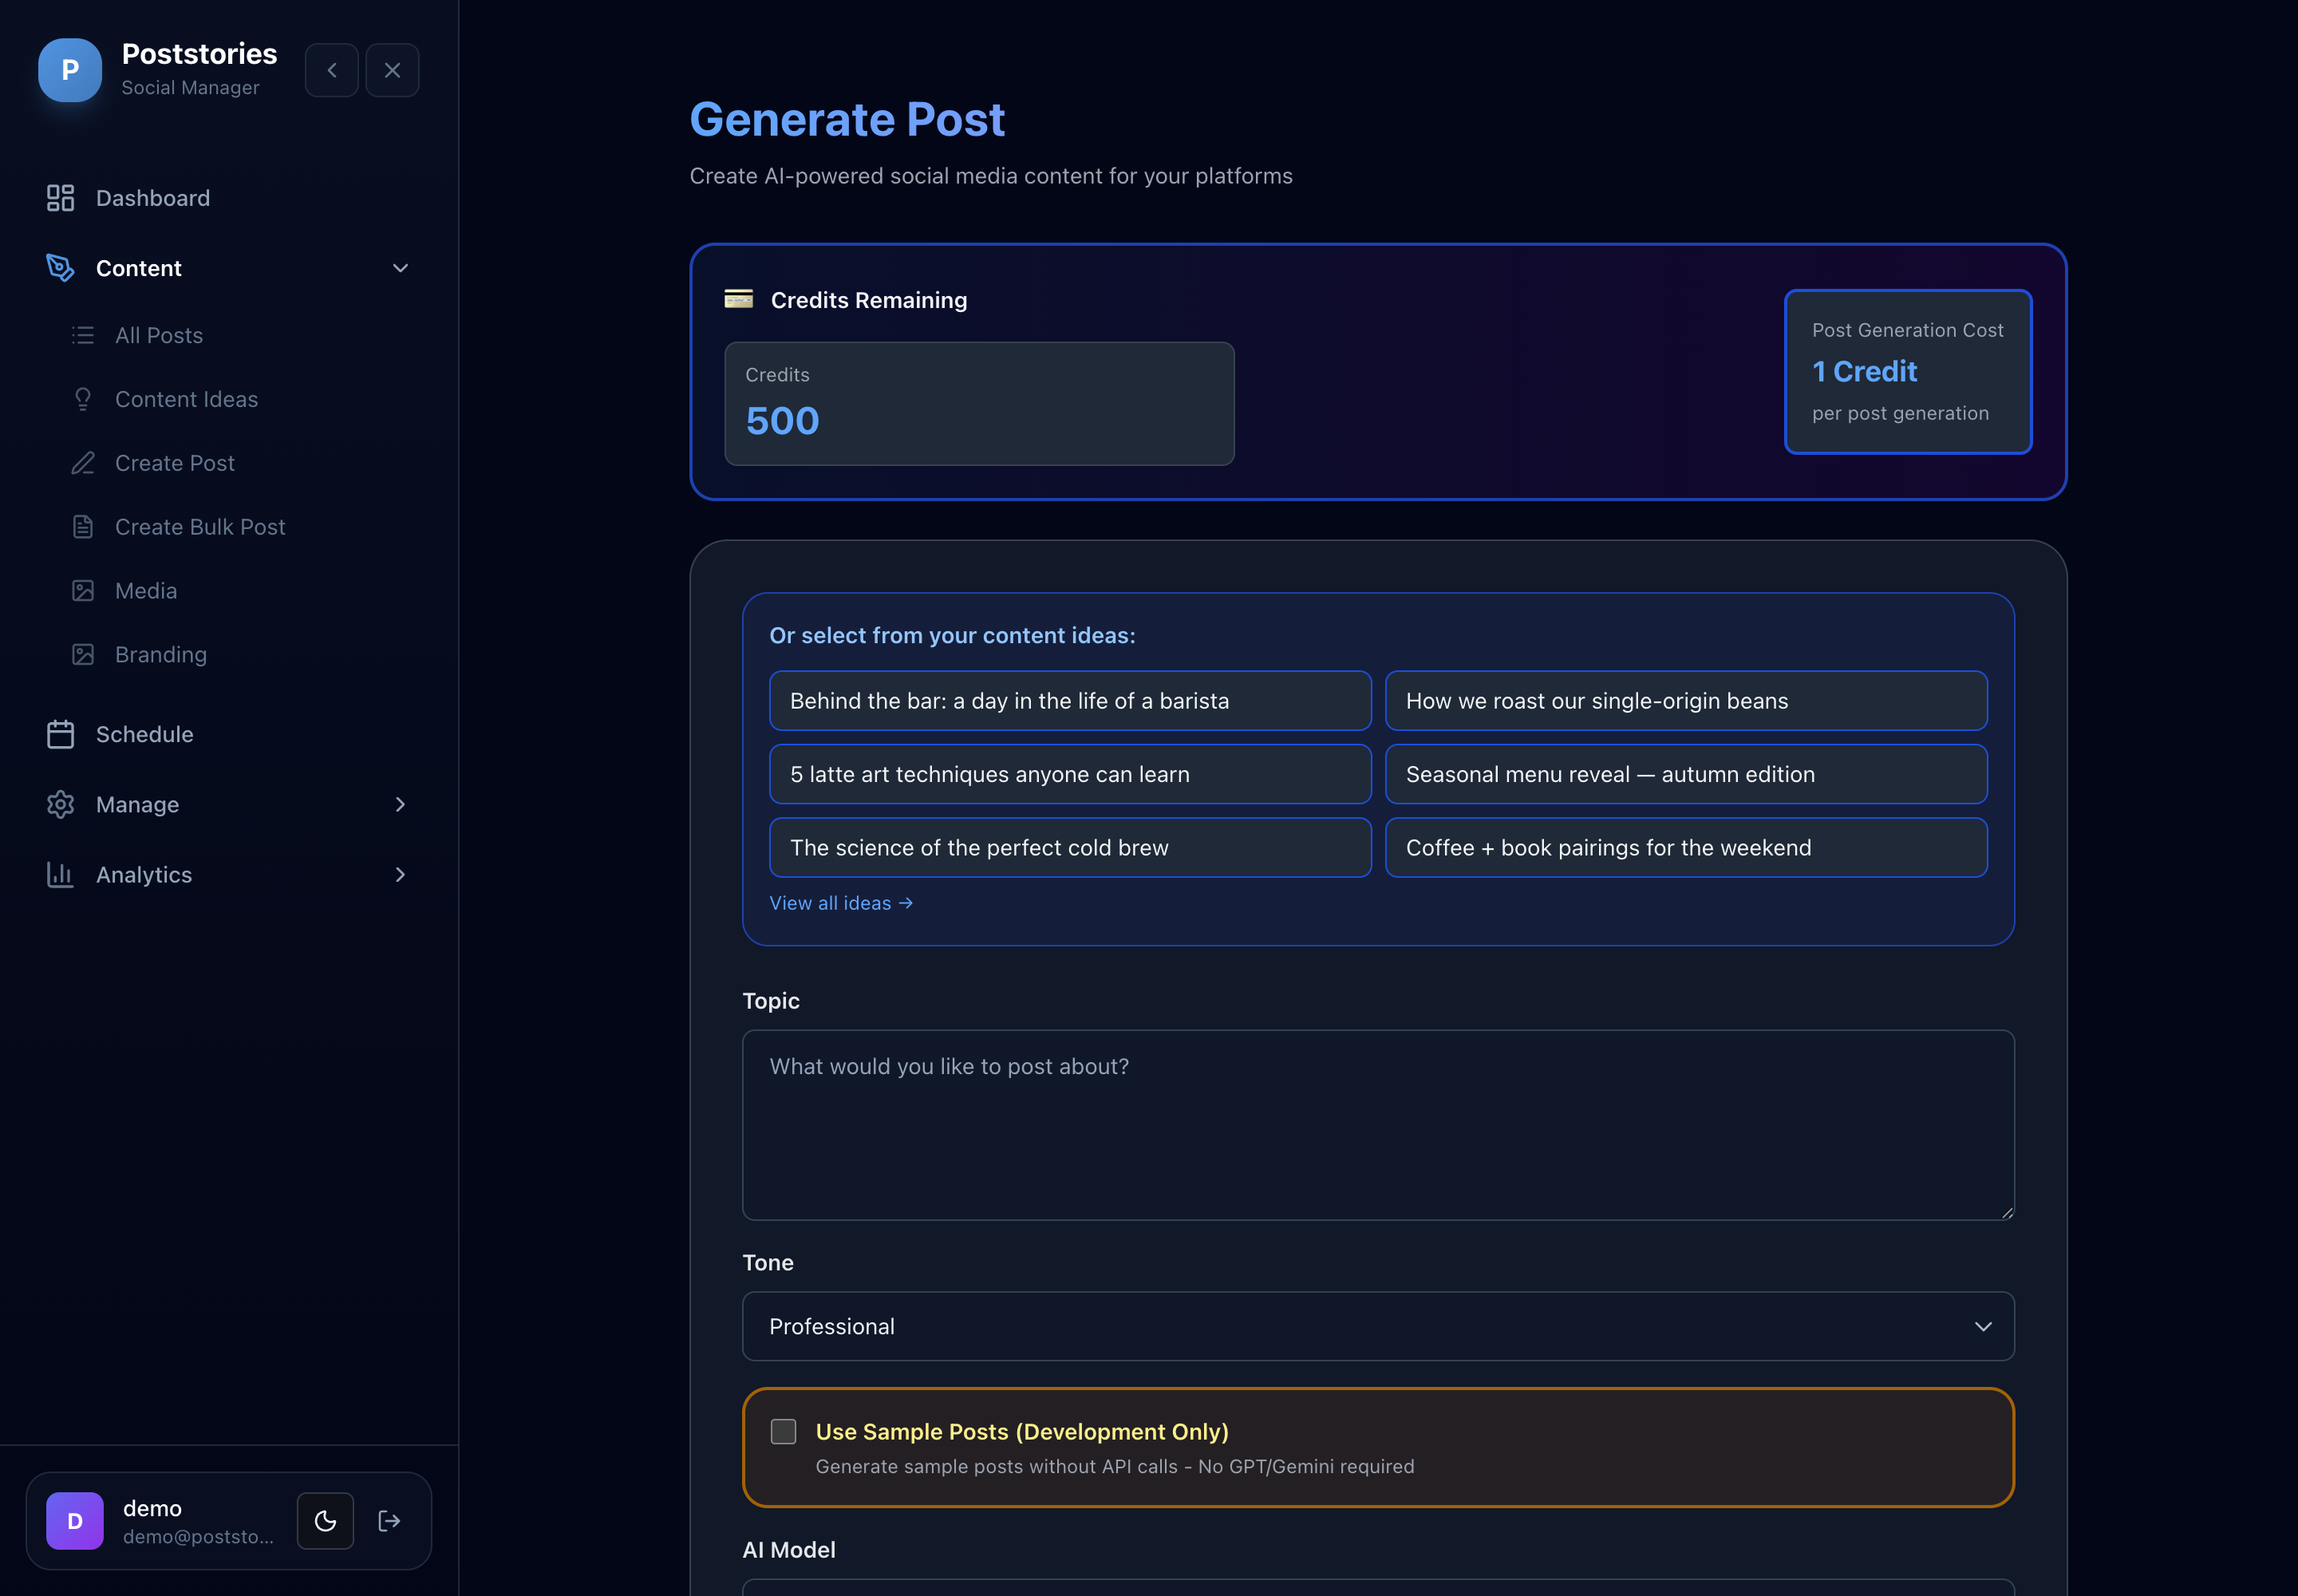Select idea about perfect cold brew

[1070, 847]
